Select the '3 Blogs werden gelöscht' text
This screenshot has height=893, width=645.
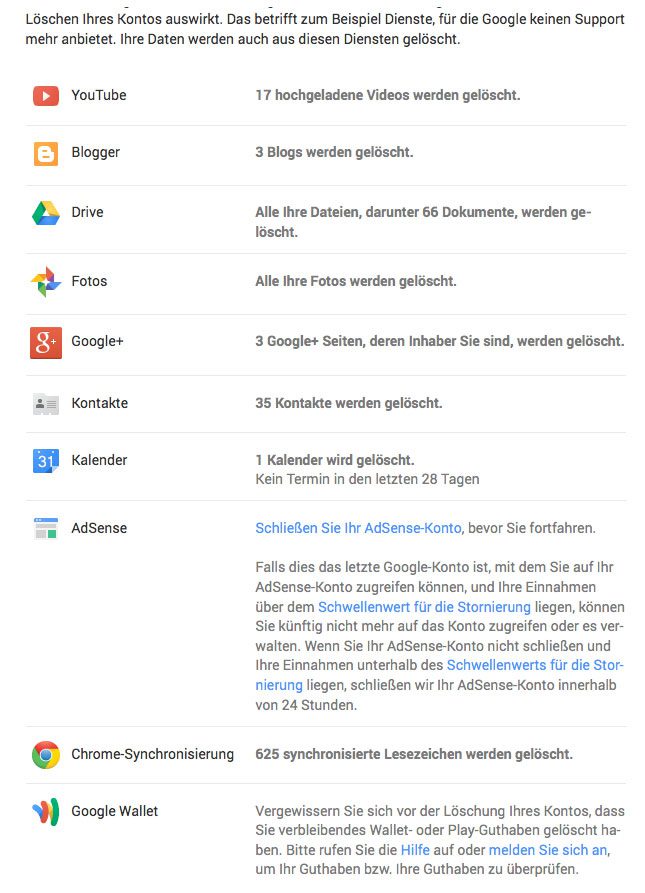(x=334, y=153)
